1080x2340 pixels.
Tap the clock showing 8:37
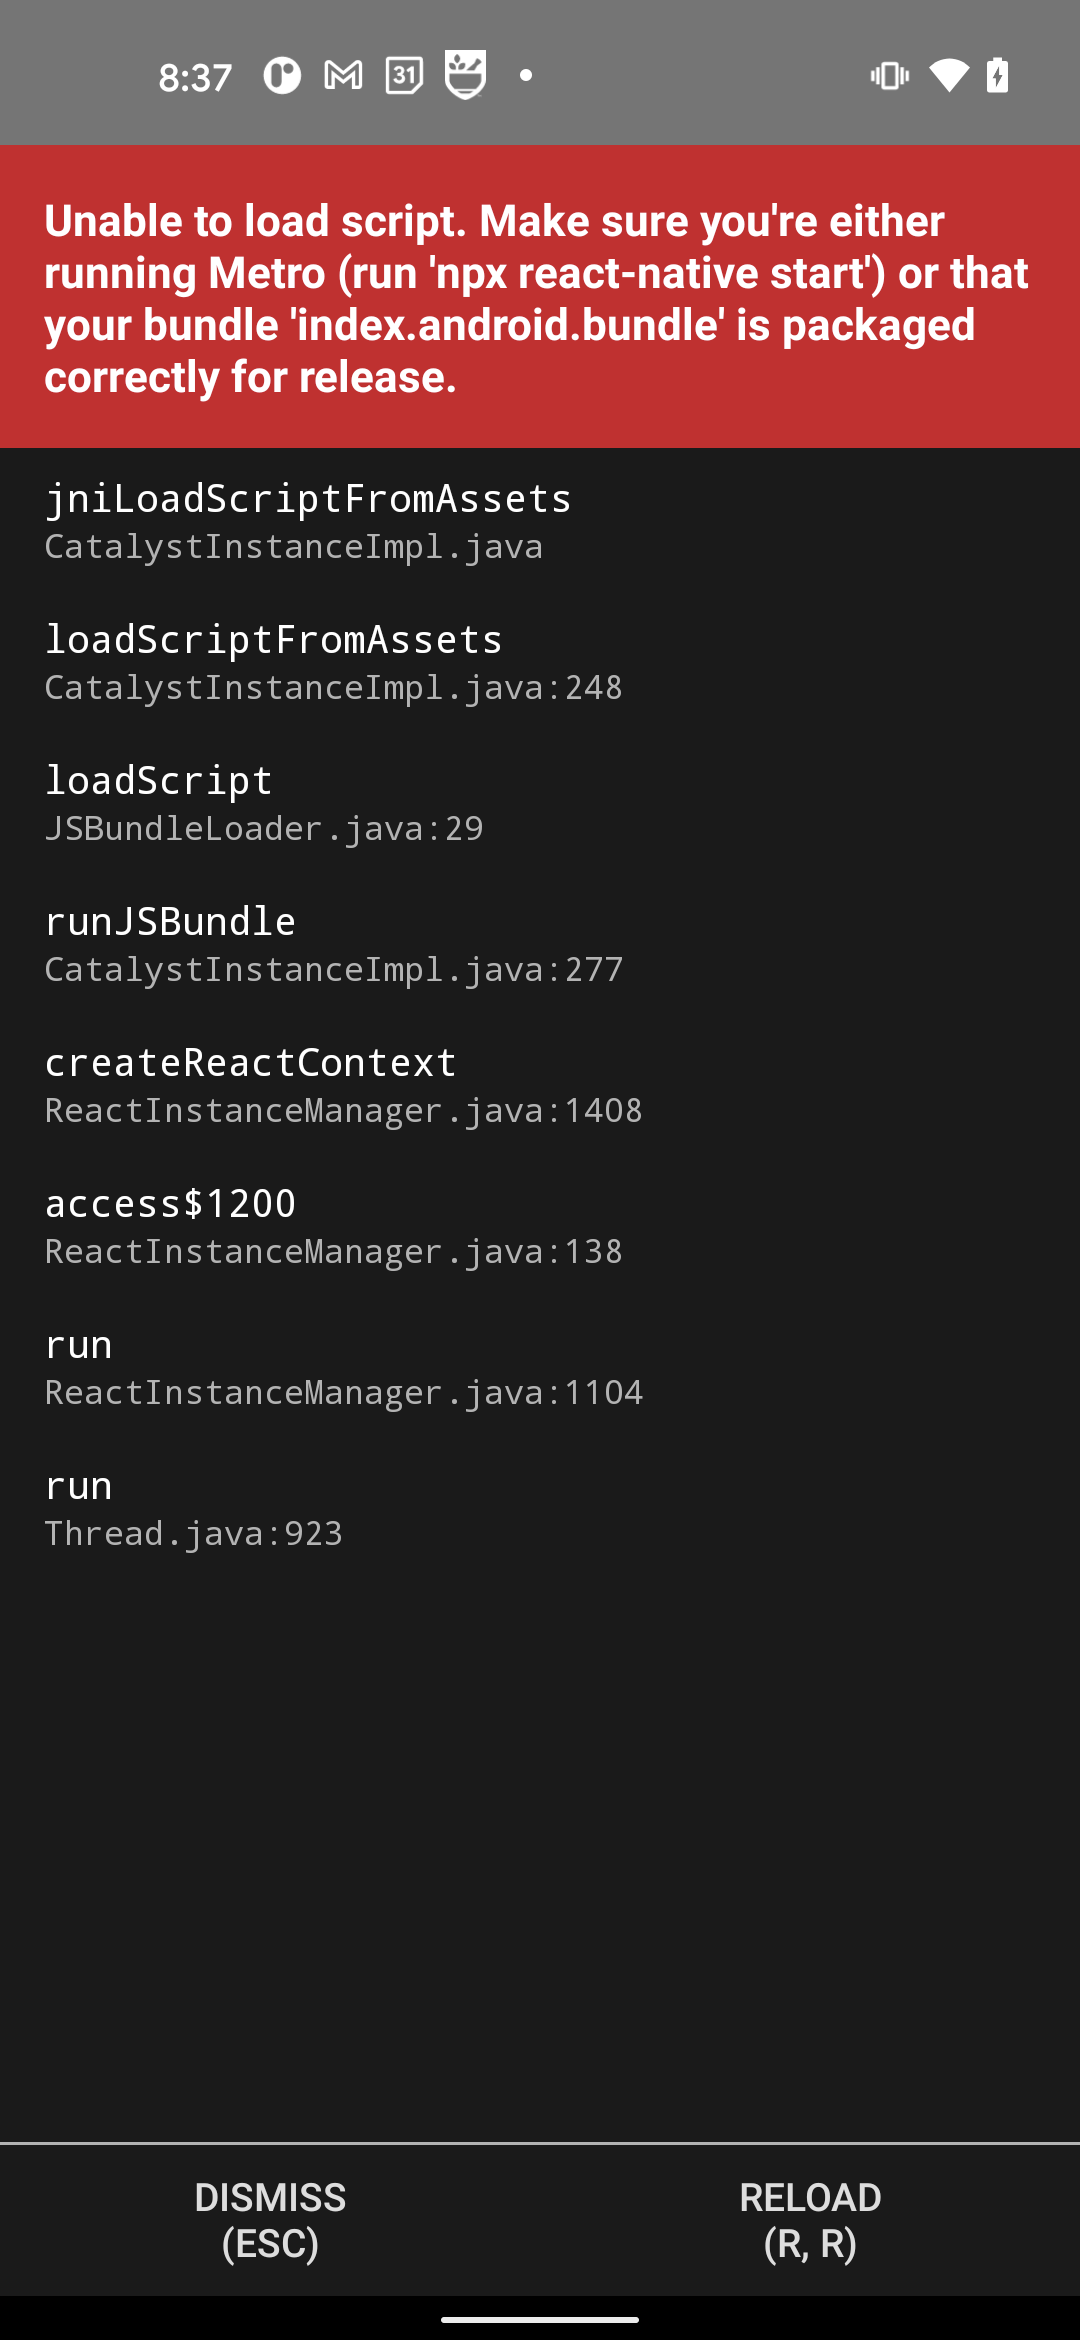point(196,75)
